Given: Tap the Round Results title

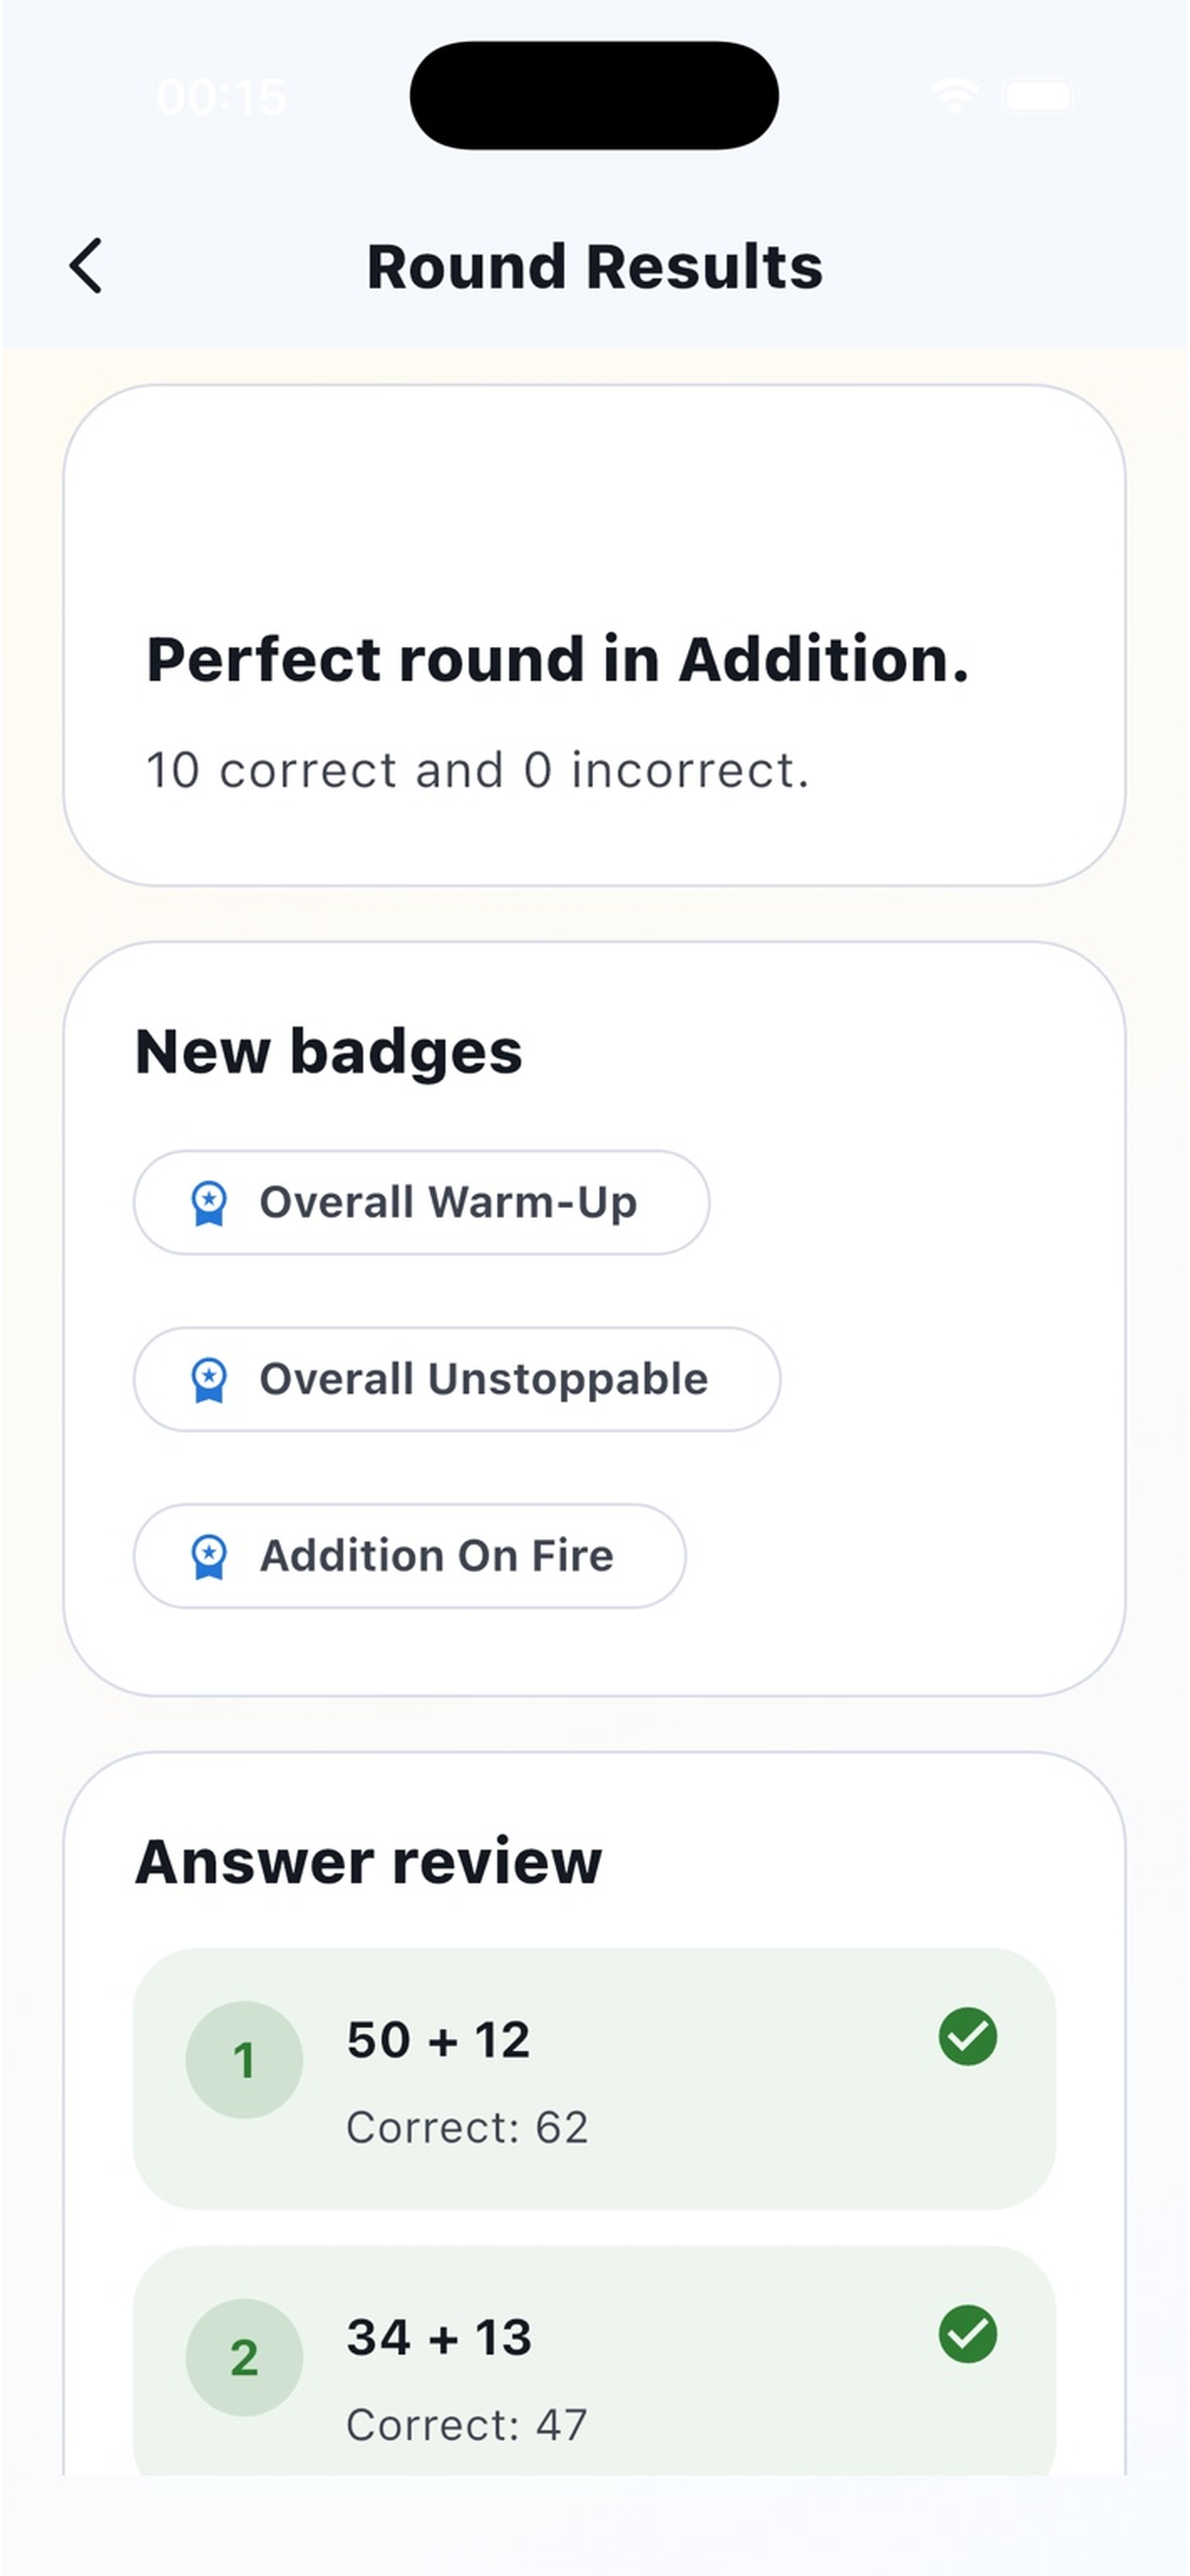Looking at the screenshot, I should (x=595, y=267).
